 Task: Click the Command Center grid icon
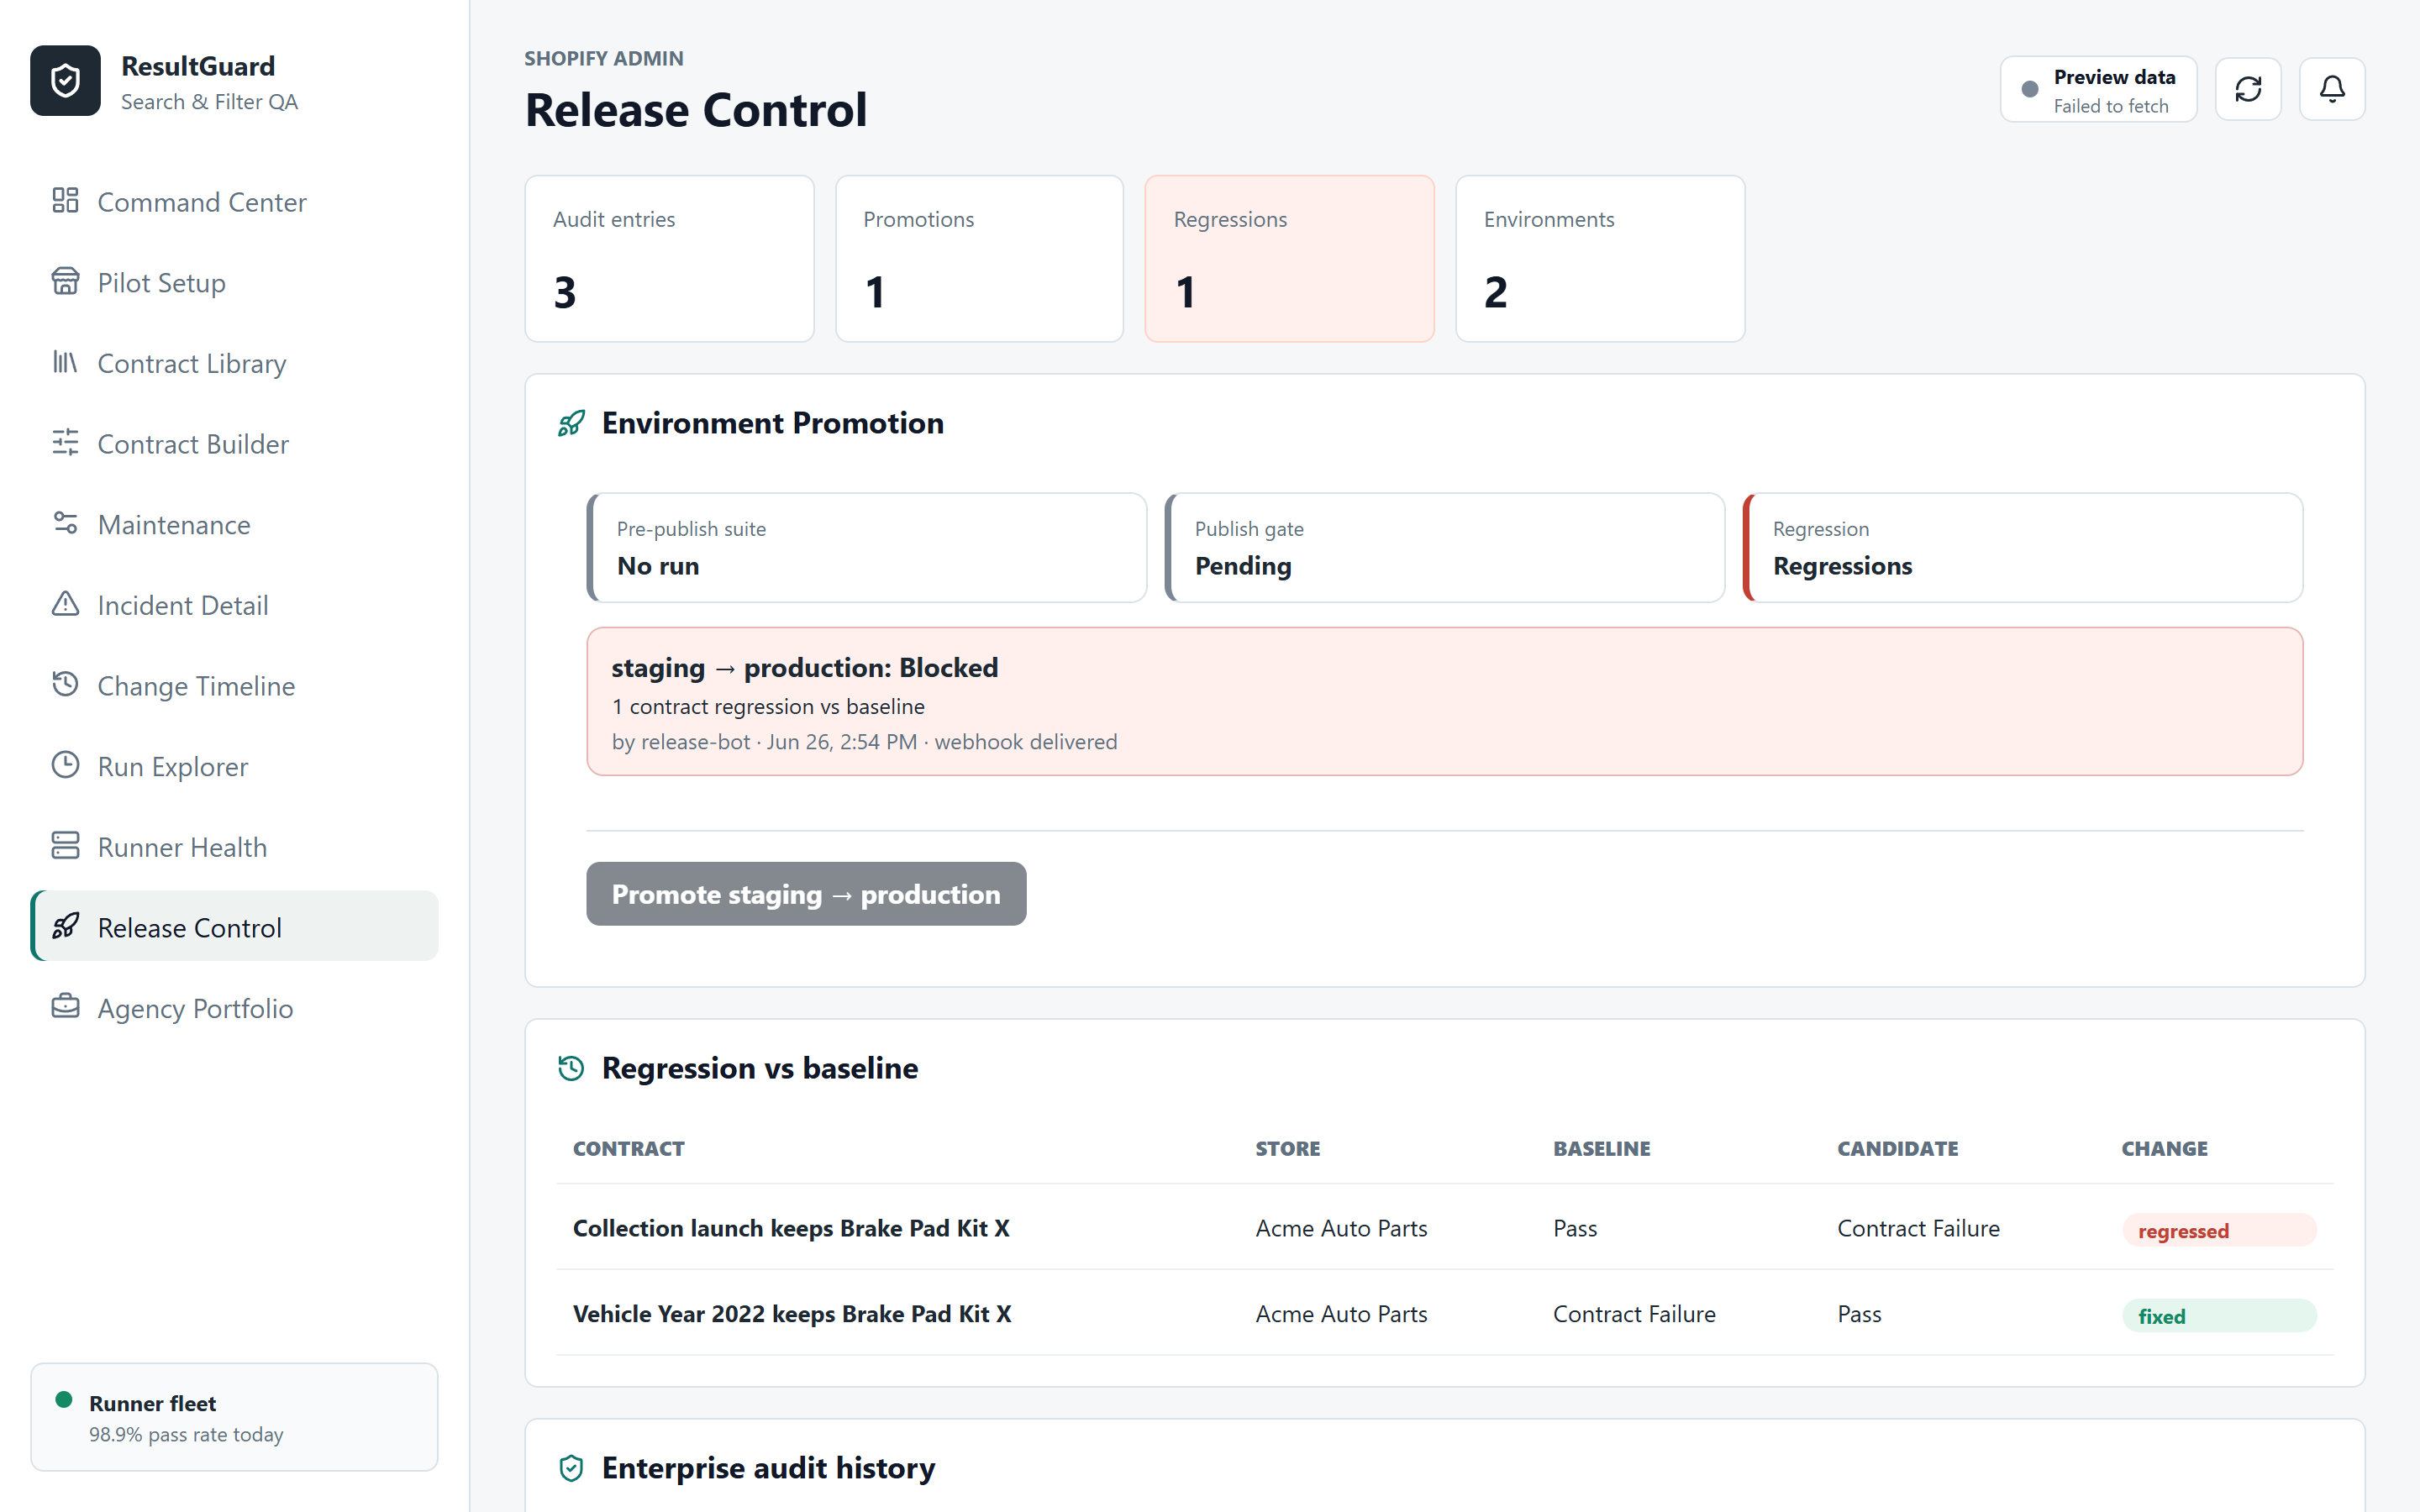point(65,200)
